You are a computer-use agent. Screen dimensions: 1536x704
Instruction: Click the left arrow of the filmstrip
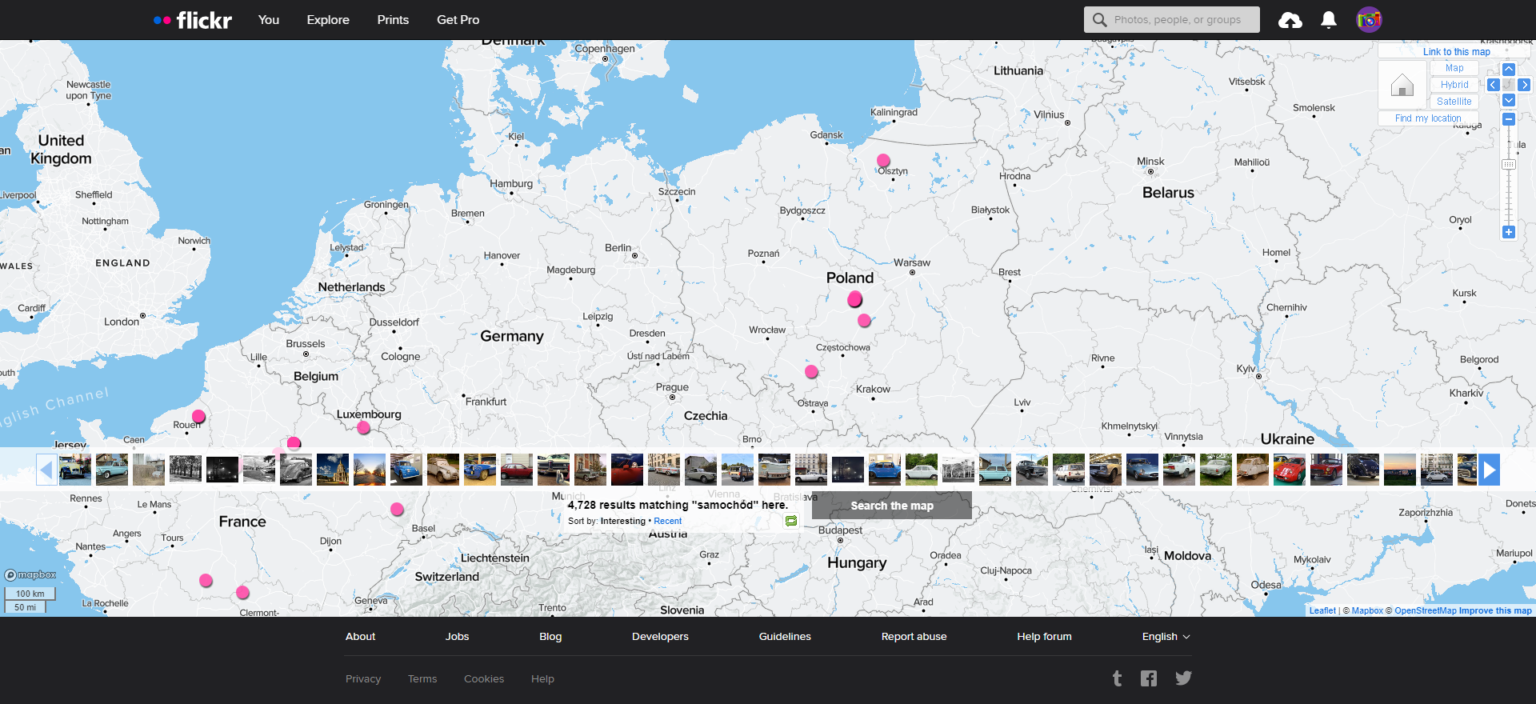(x=46, y=469)
